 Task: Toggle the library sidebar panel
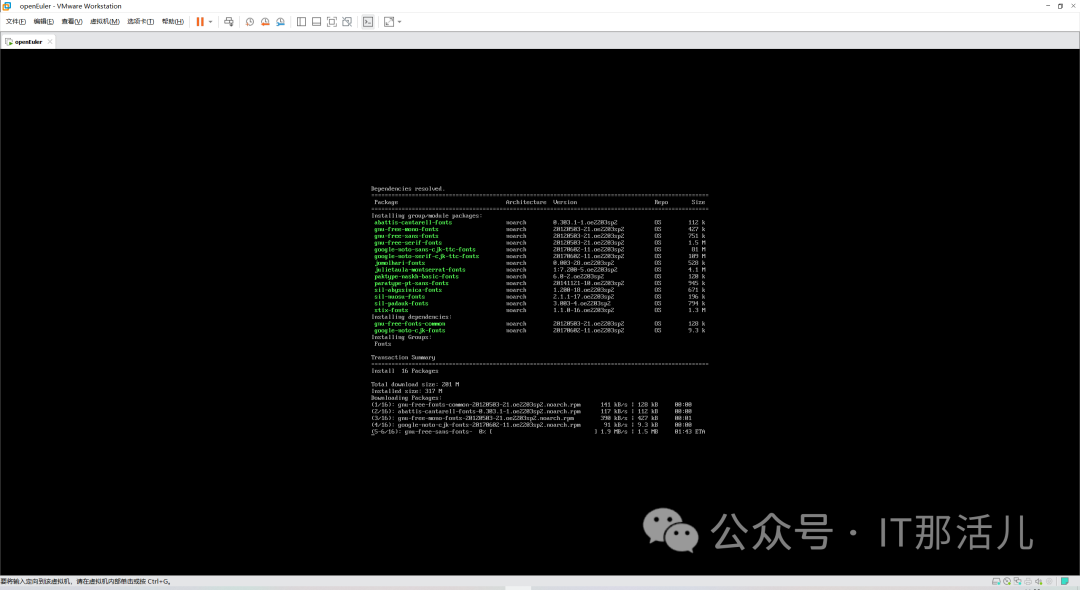pos(301,21)
